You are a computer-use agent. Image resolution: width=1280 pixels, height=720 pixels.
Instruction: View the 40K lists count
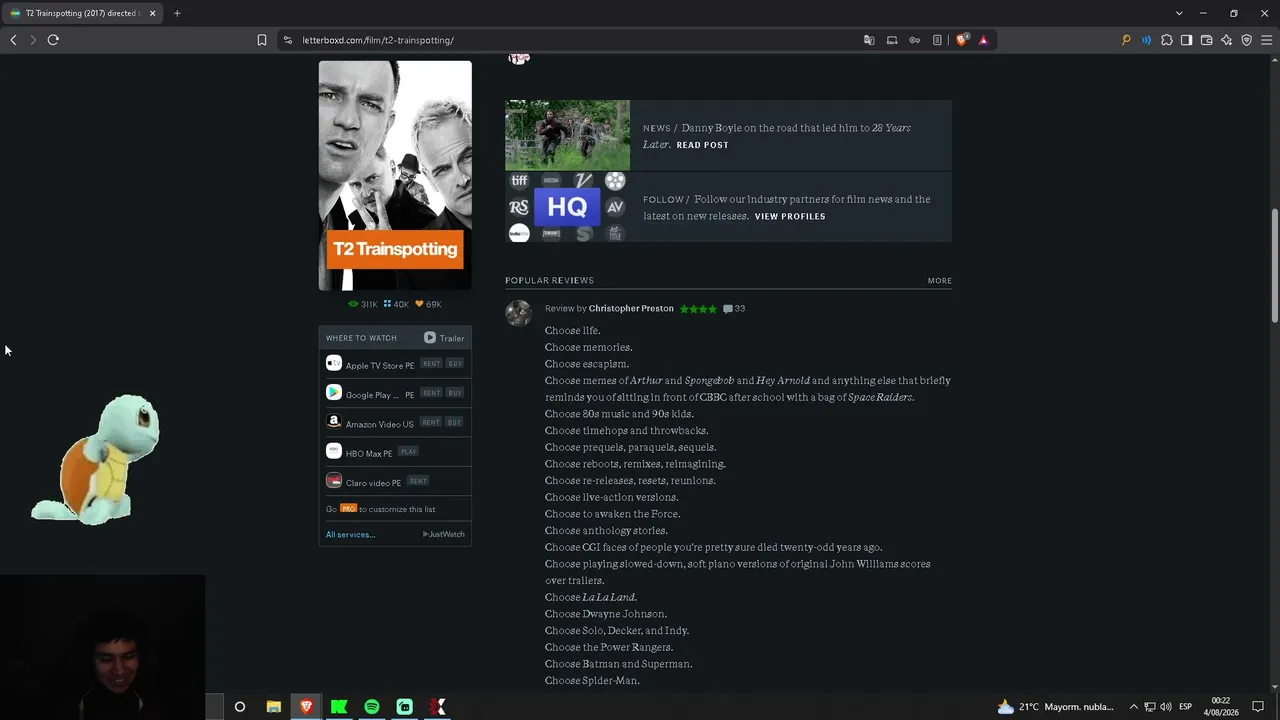coord(396,304)
